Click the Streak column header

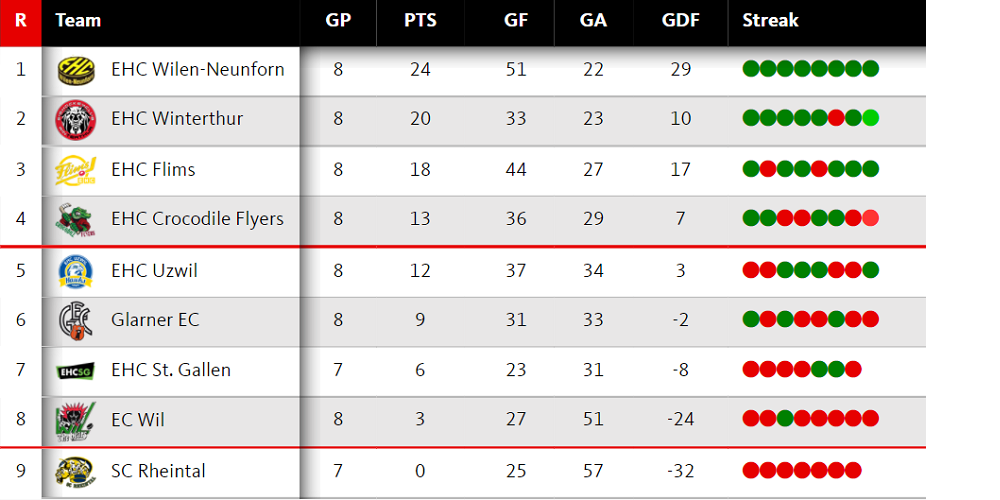pos(770,20)
